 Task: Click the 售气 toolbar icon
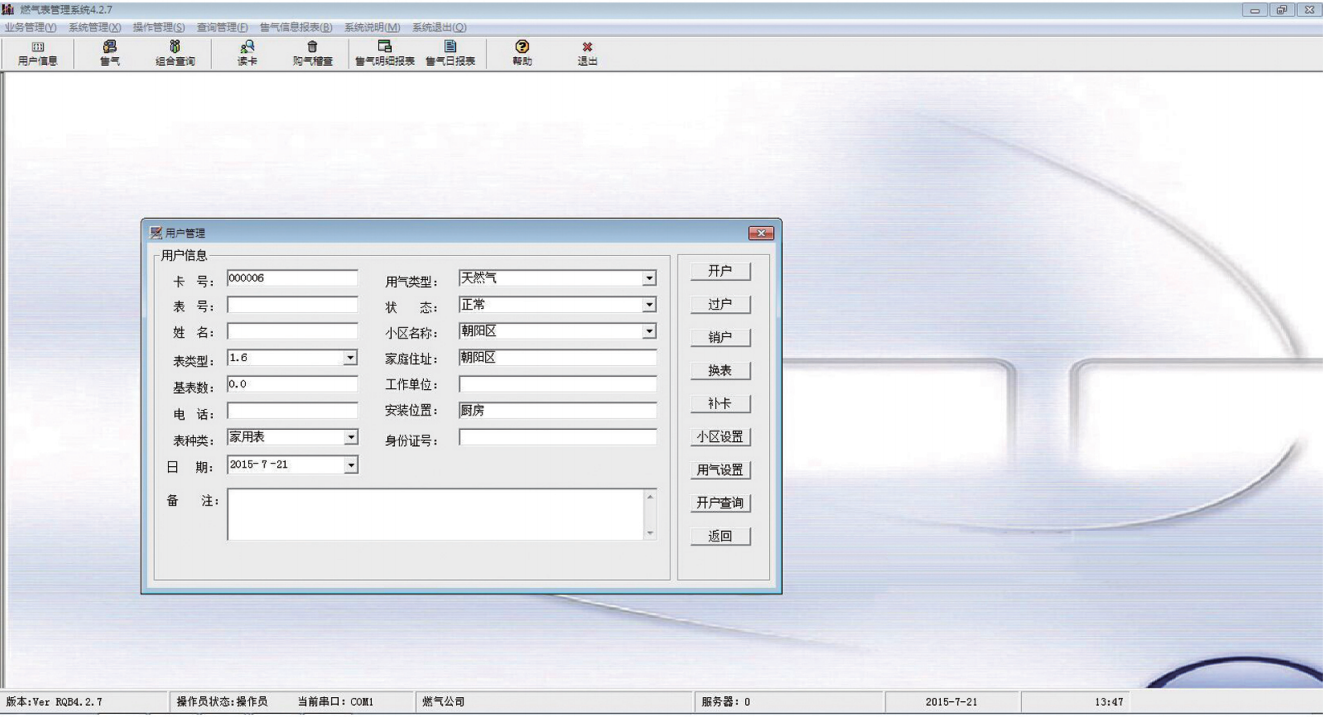(108, 52)
